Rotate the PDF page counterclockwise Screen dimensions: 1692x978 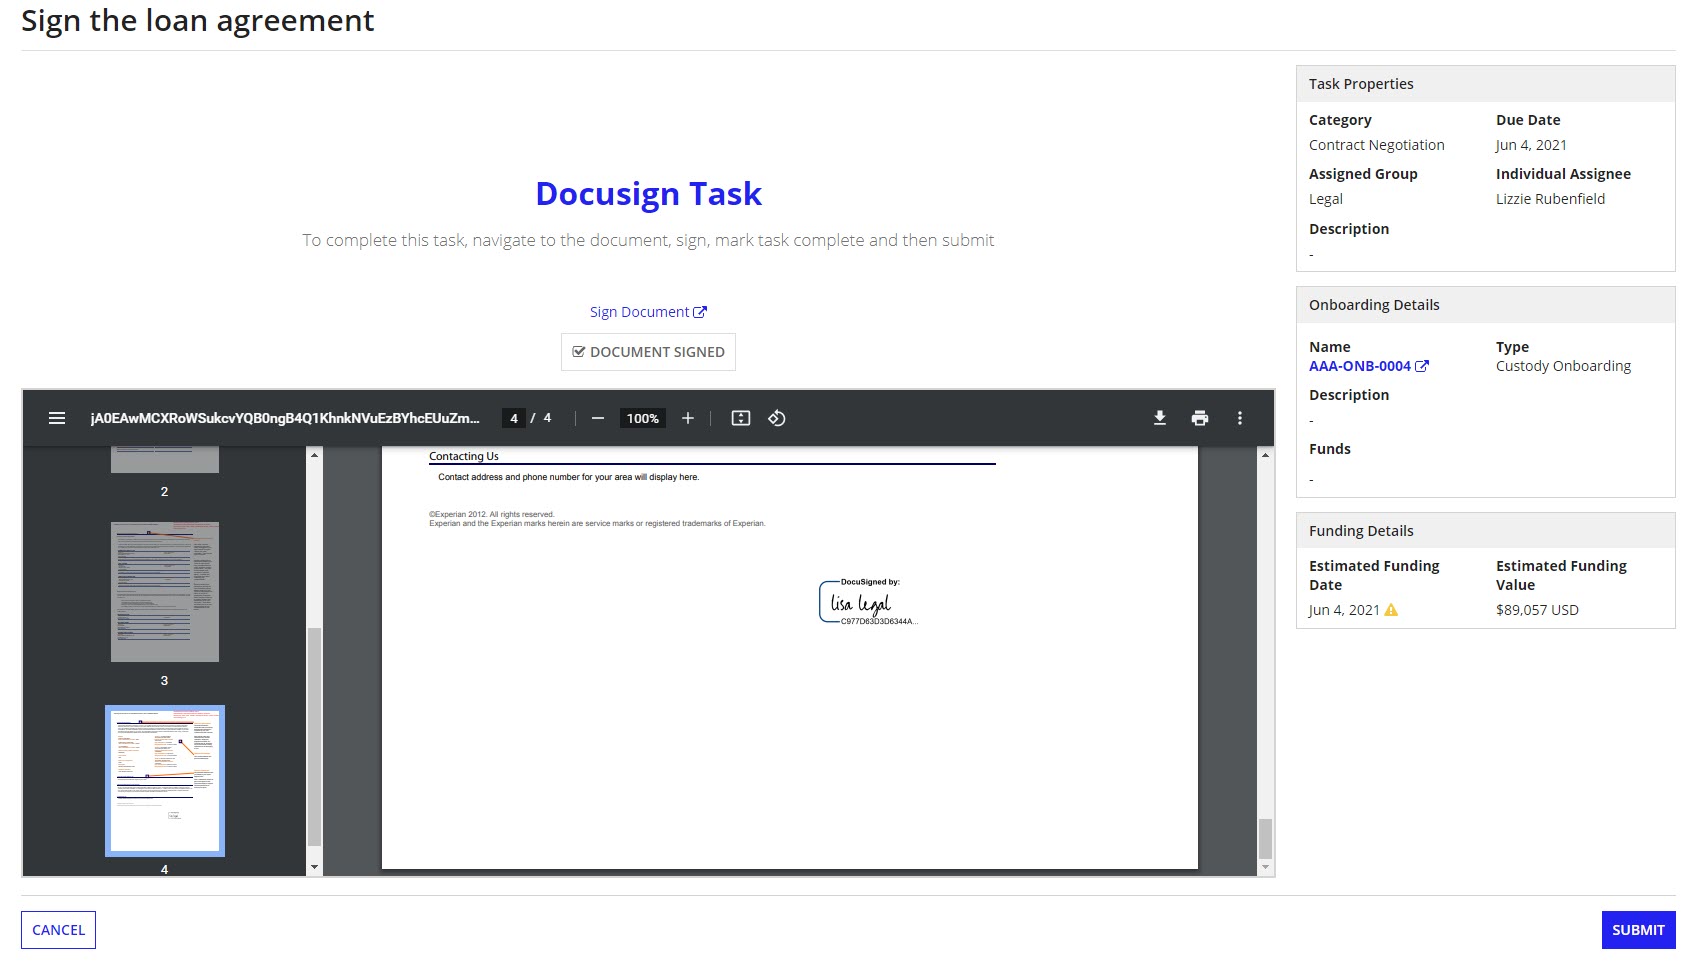pyautogui.click(x=779, y=418)
